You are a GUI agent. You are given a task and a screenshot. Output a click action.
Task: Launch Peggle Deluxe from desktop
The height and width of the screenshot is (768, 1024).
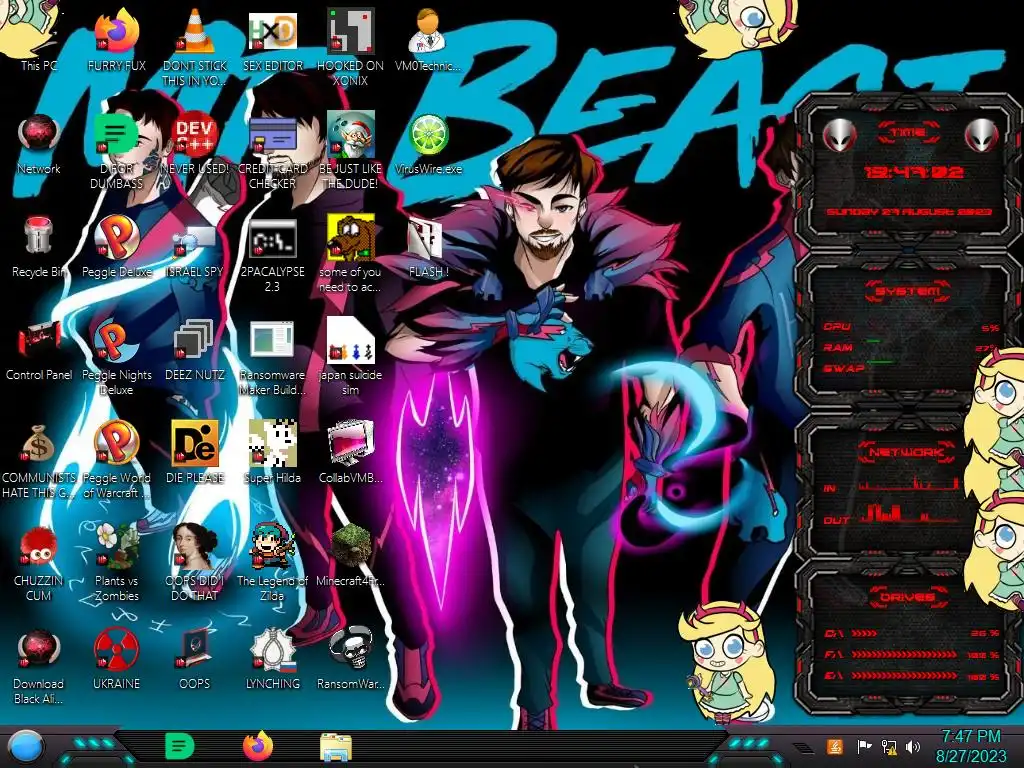click(116, 245)
